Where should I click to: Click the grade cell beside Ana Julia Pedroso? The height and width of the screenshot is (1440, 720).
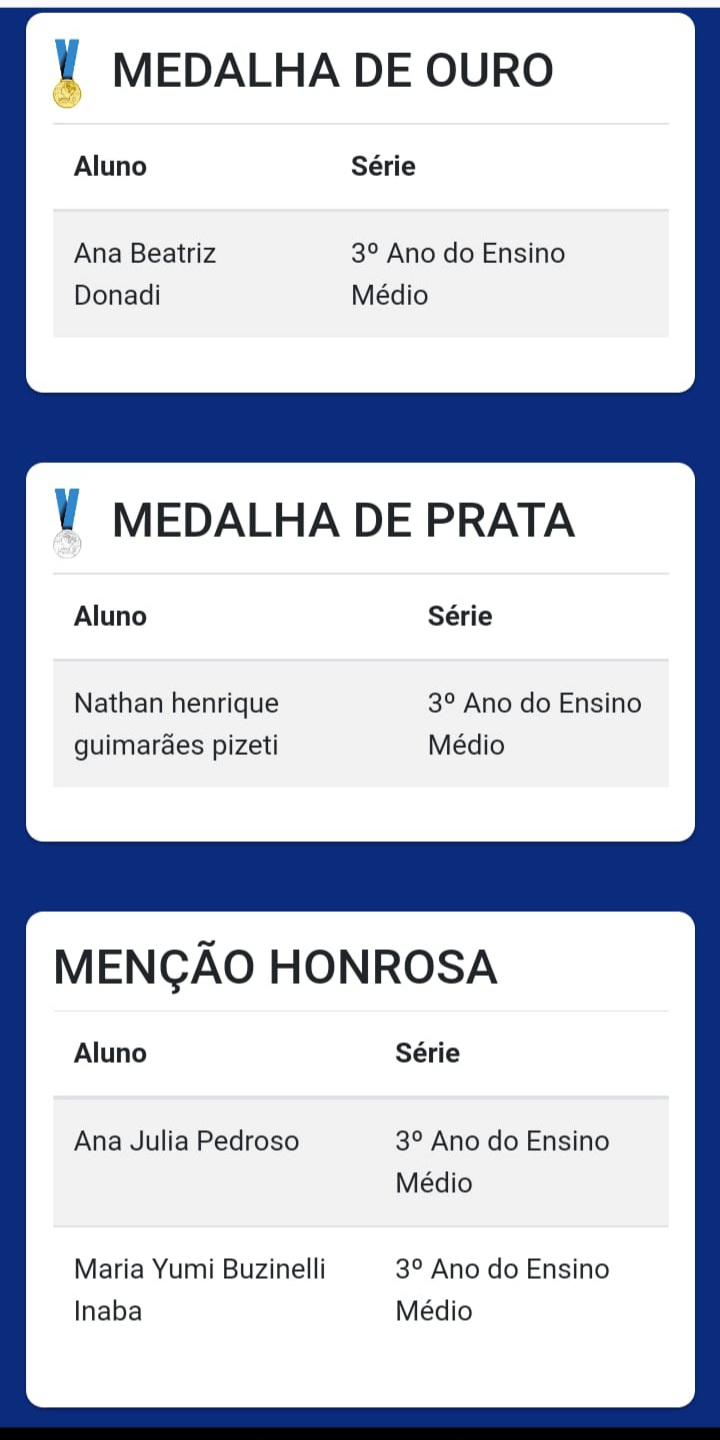[503, 1162]
